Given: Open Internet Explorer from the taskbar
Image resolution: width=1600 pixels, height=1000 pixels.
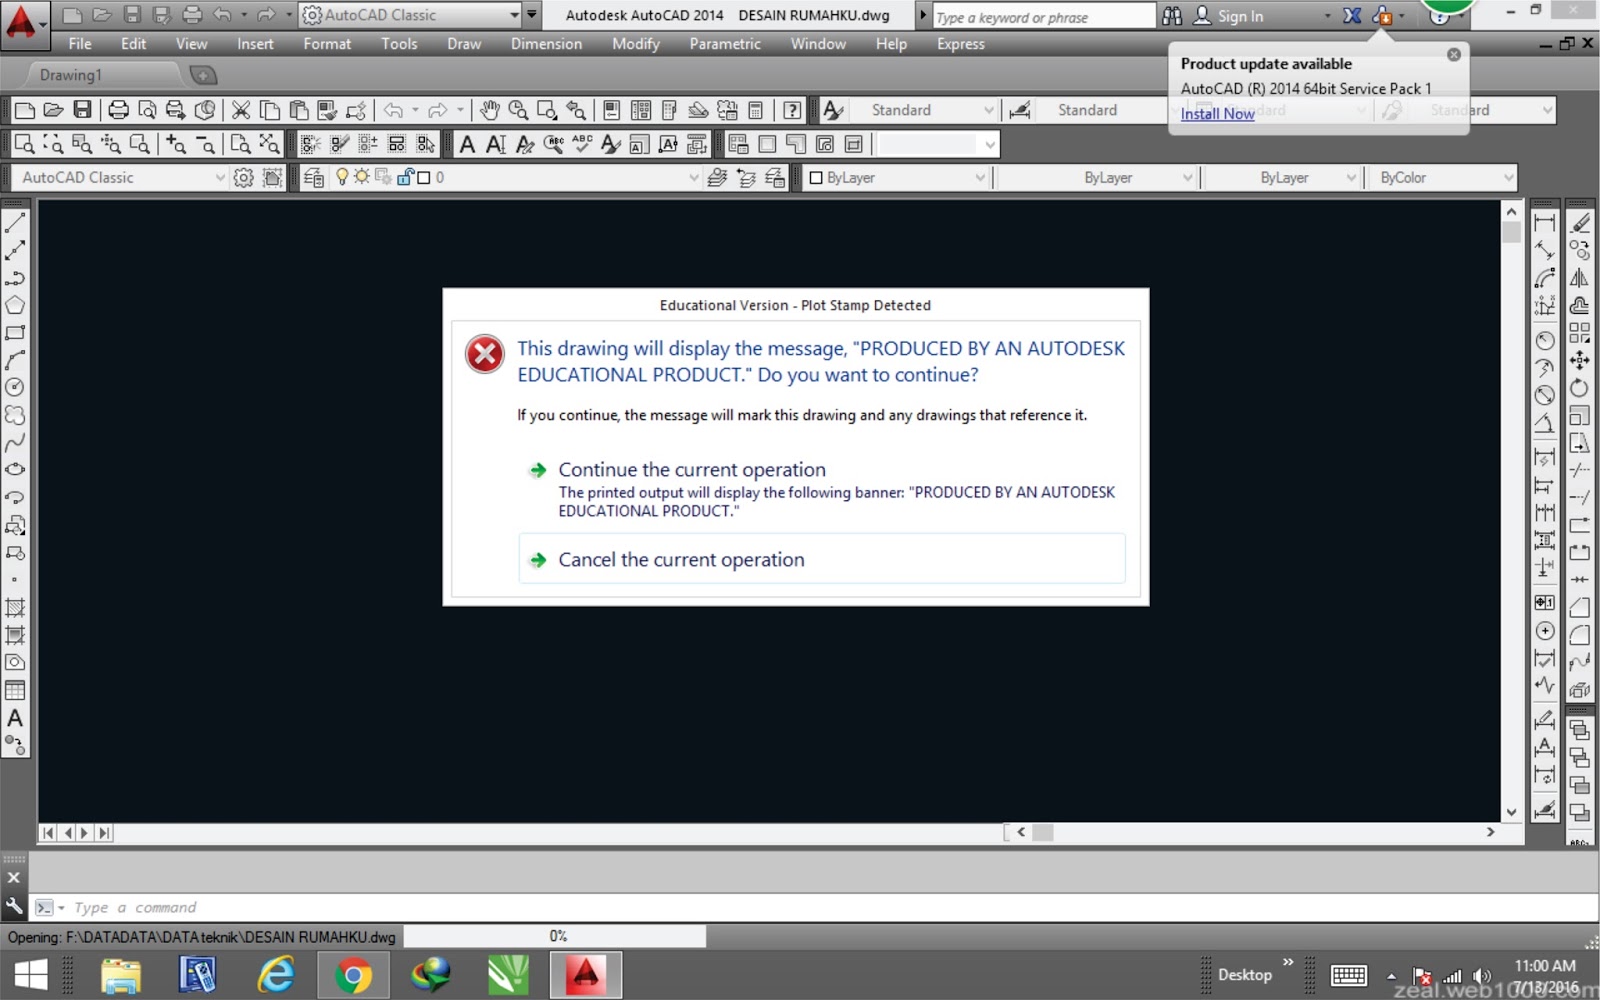Looking at the screenshot, I should tap(276, 975).
